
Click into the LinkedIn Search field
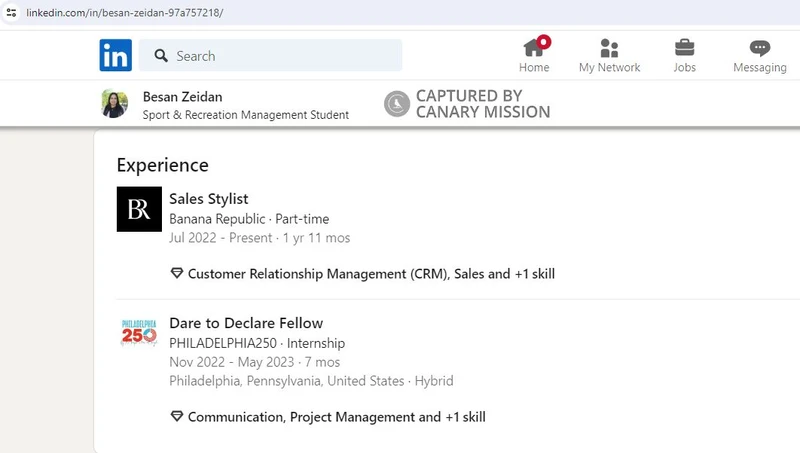(x=270, y=55)
